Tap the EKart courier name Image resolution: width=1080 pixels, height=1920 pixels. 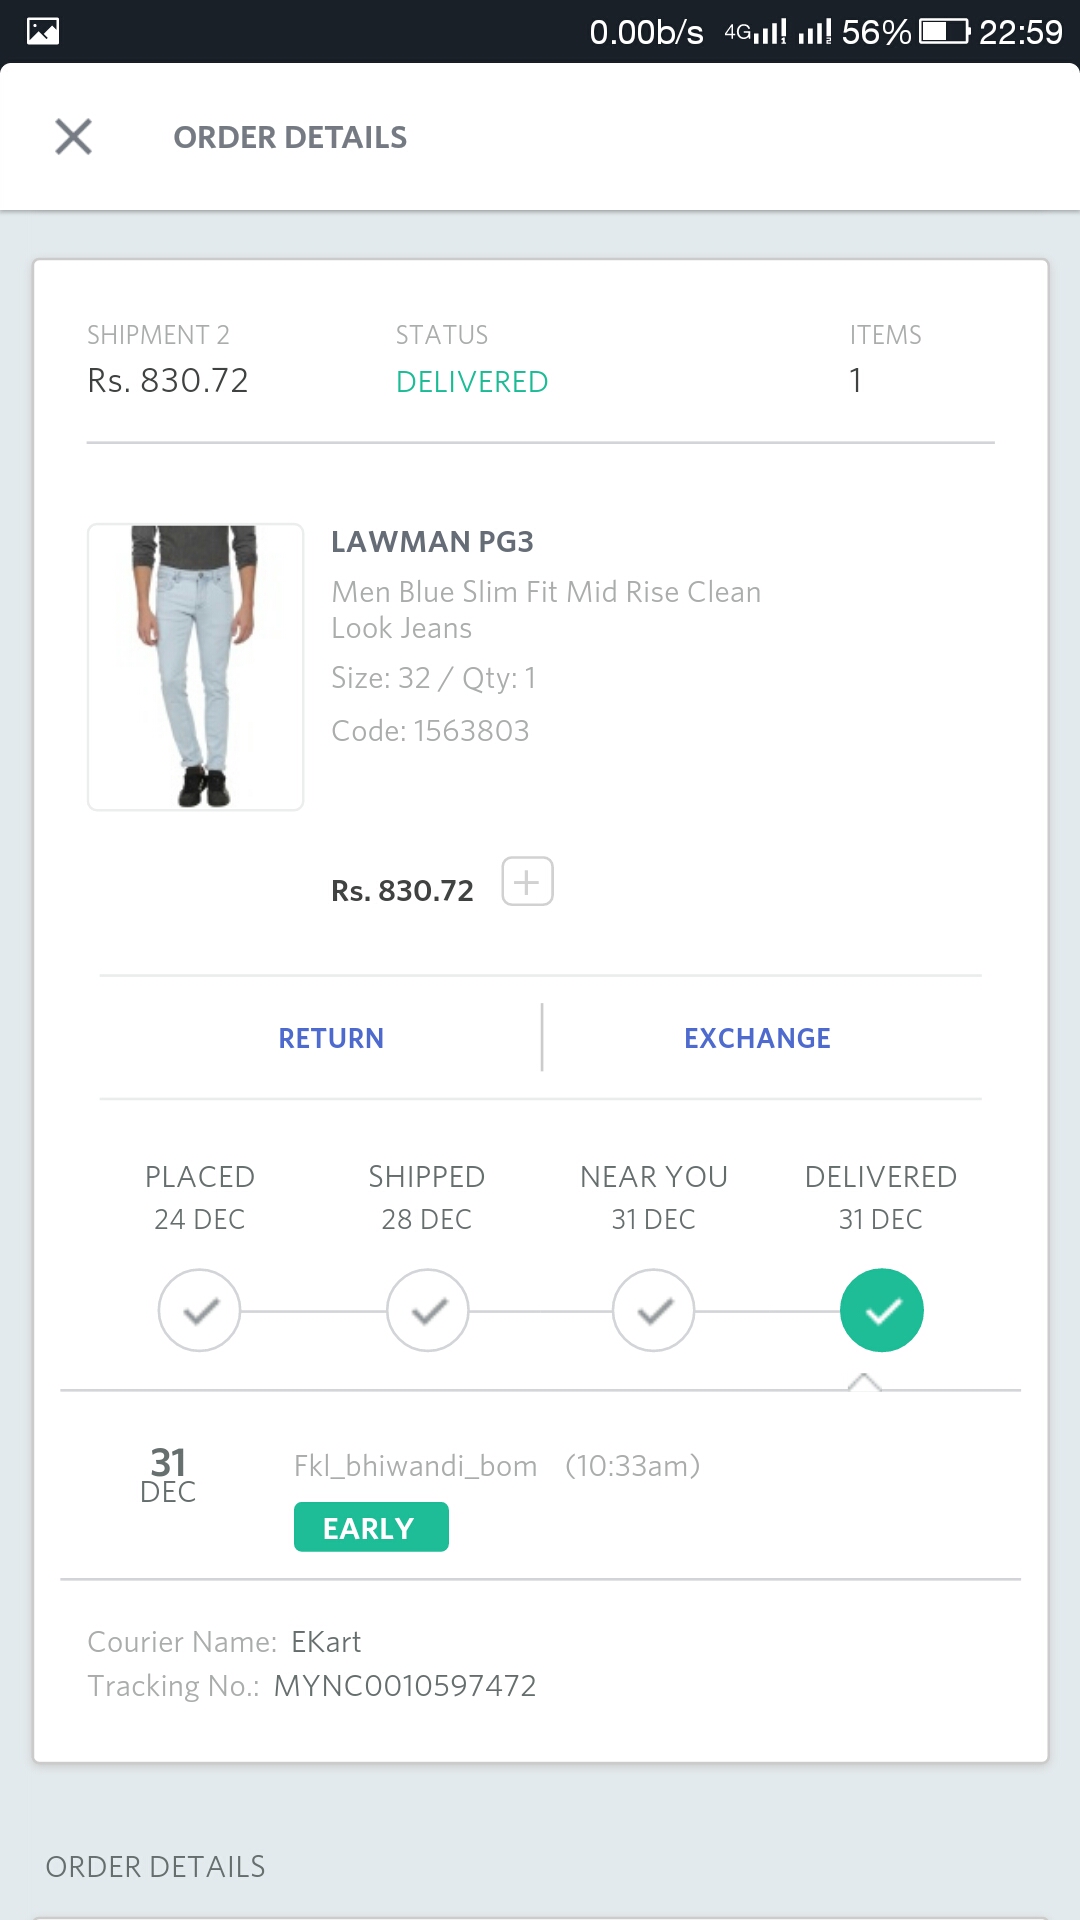coord(326,1642)
